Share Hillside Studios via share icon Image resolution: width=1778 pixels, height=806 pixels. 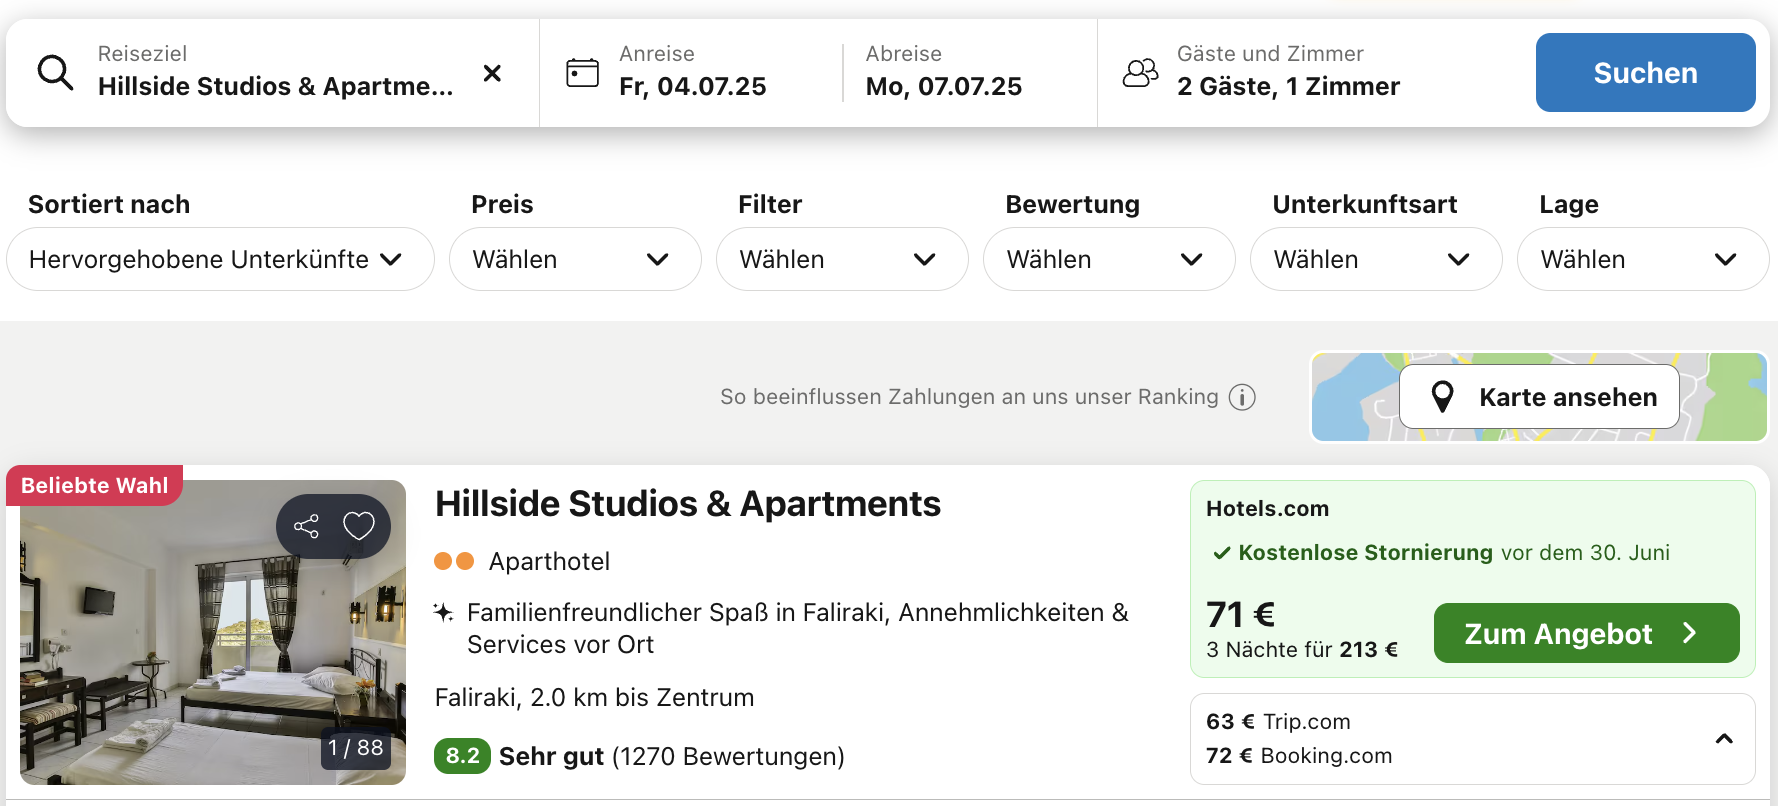click(x=306, y=526)
